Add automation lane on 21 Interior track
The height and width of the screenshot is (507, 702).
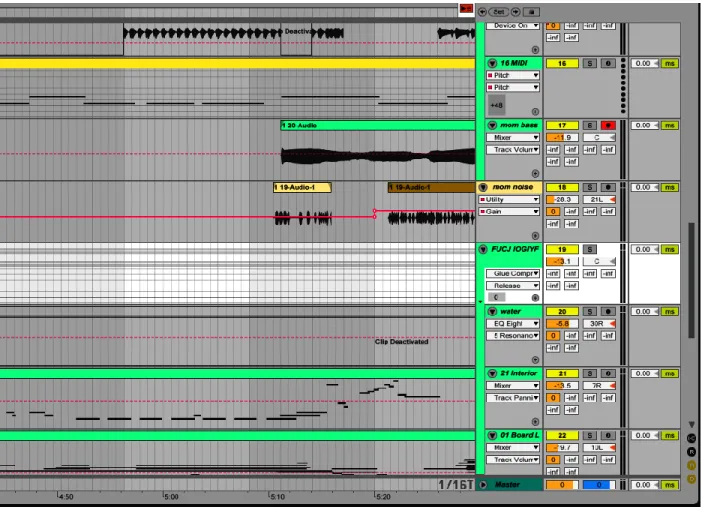coord(535,421)
